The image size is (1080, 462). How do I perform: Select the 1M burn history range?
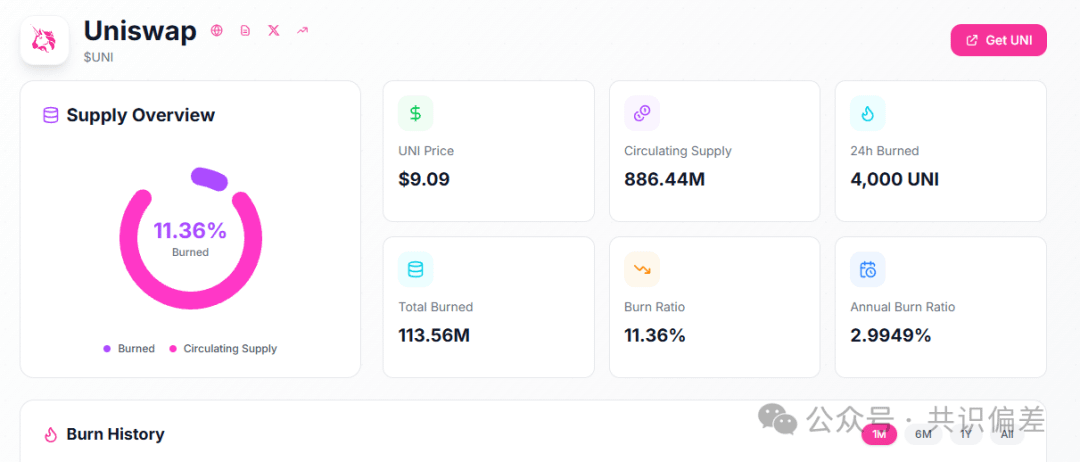pos(880,434)
